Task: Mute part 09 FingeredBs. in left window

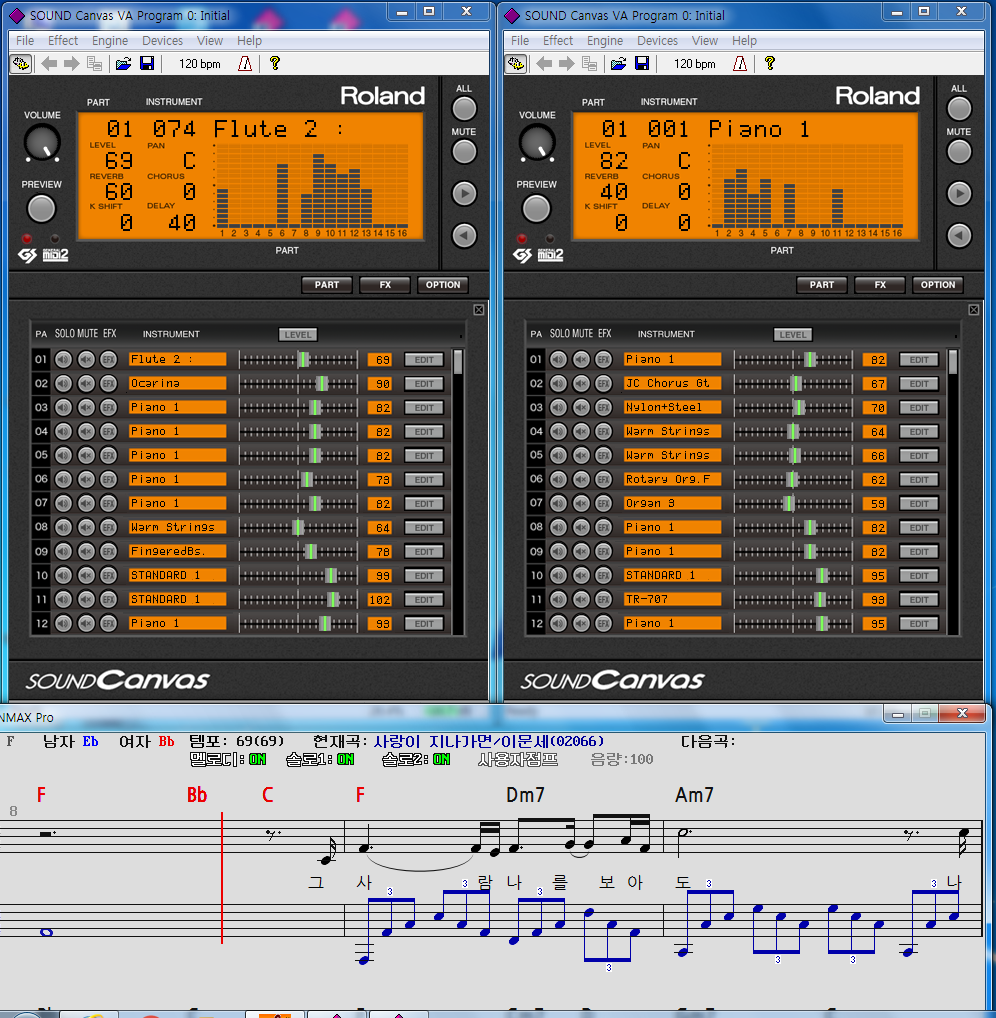Action: click(86, 551)
